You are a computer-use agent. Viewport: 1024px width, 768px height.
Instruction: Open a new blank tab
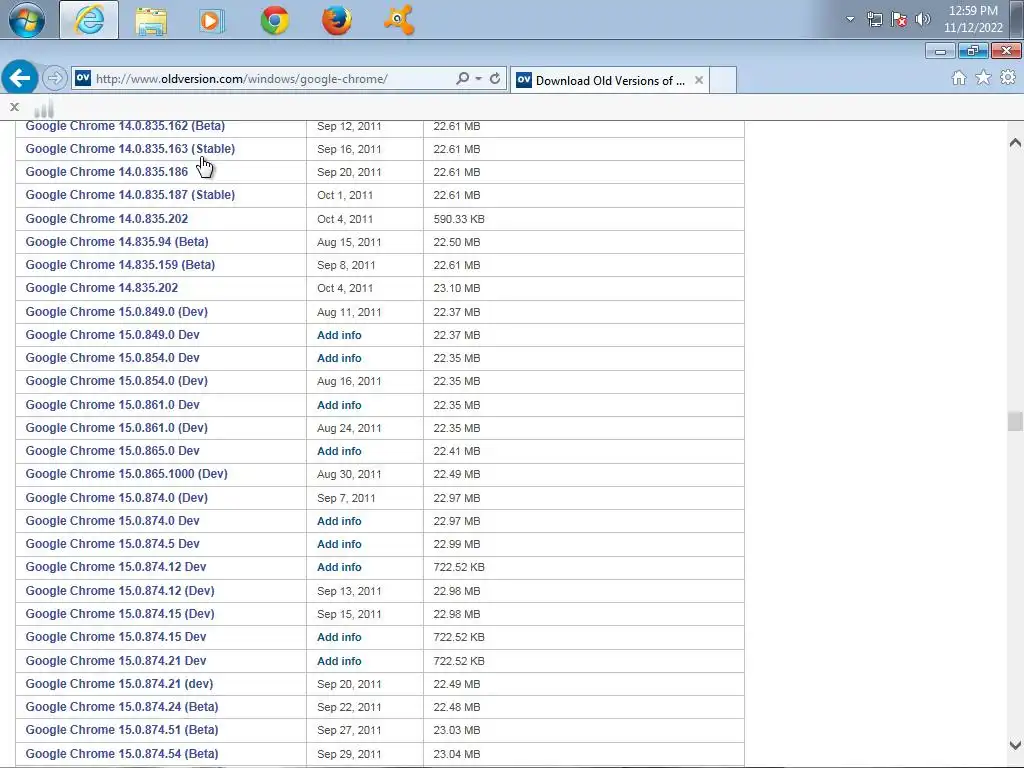(723, 80)
